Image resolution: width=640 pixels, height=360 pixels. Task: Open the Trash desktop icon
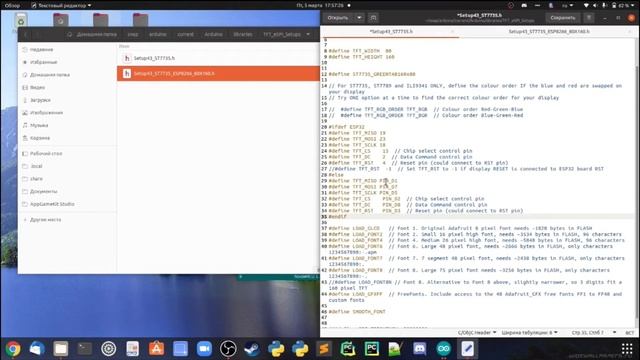click(x=21, y=20)
